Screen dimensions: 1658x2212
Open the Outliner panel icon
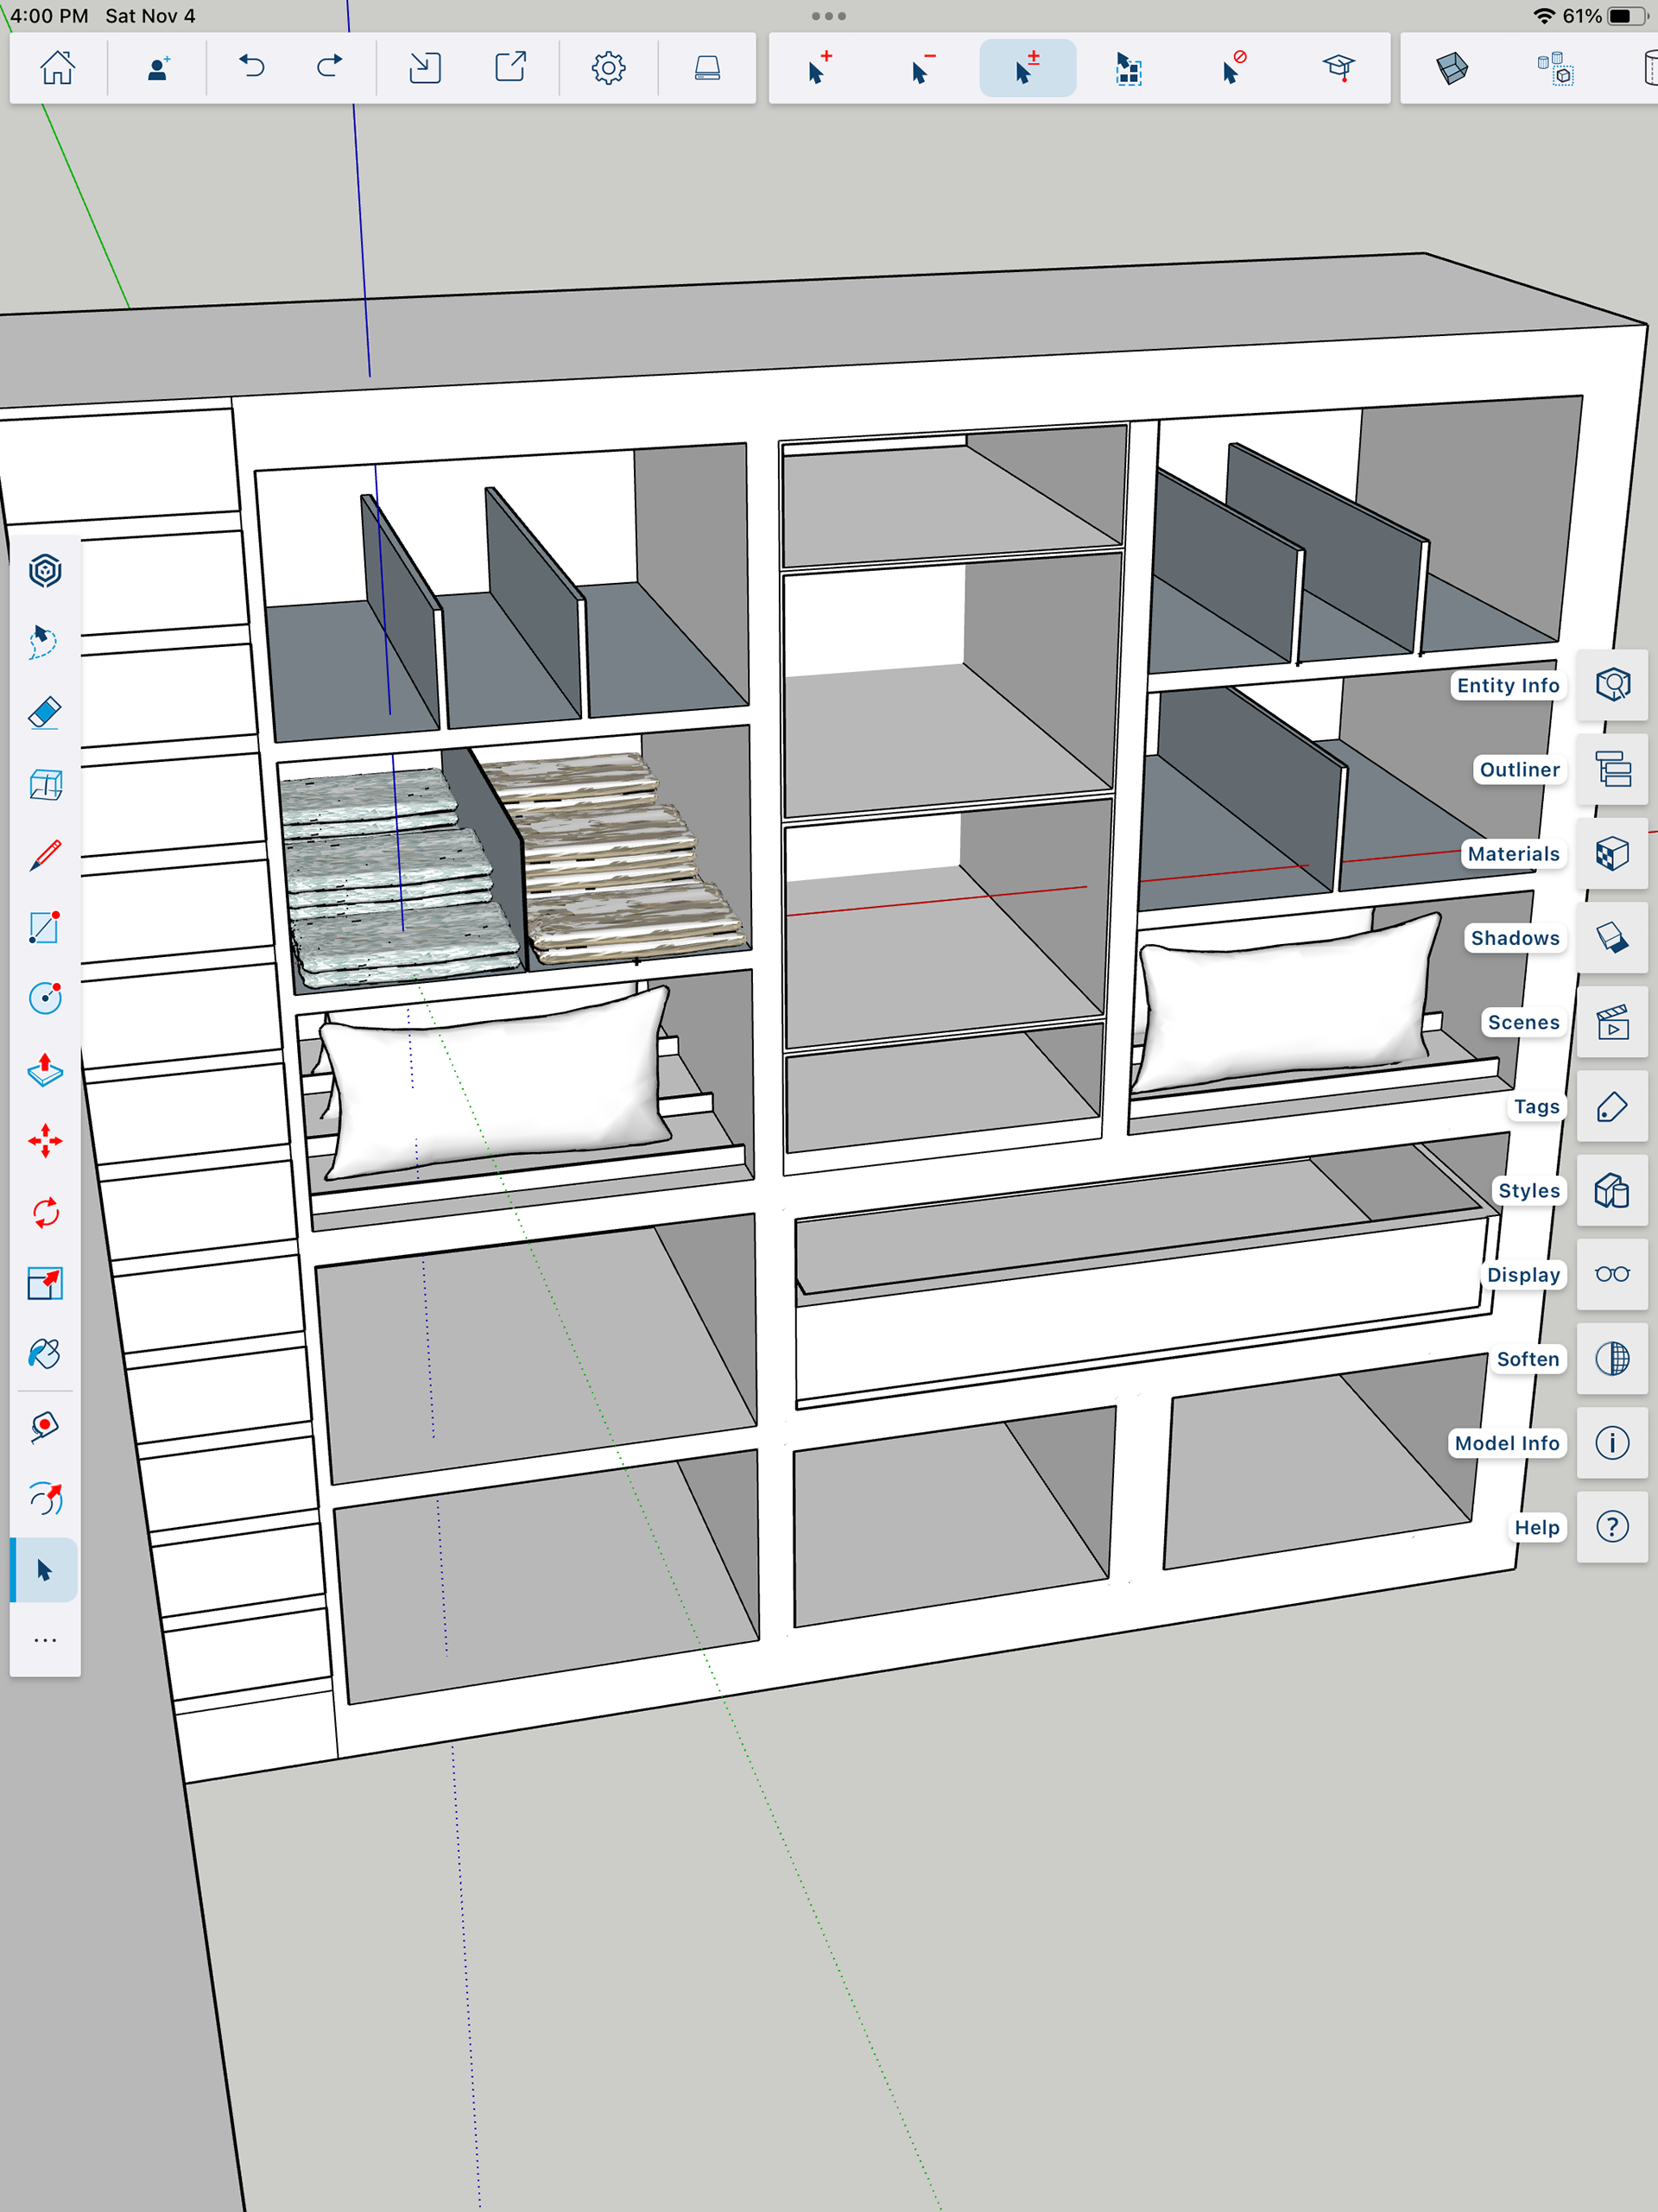pos(1612,770)
